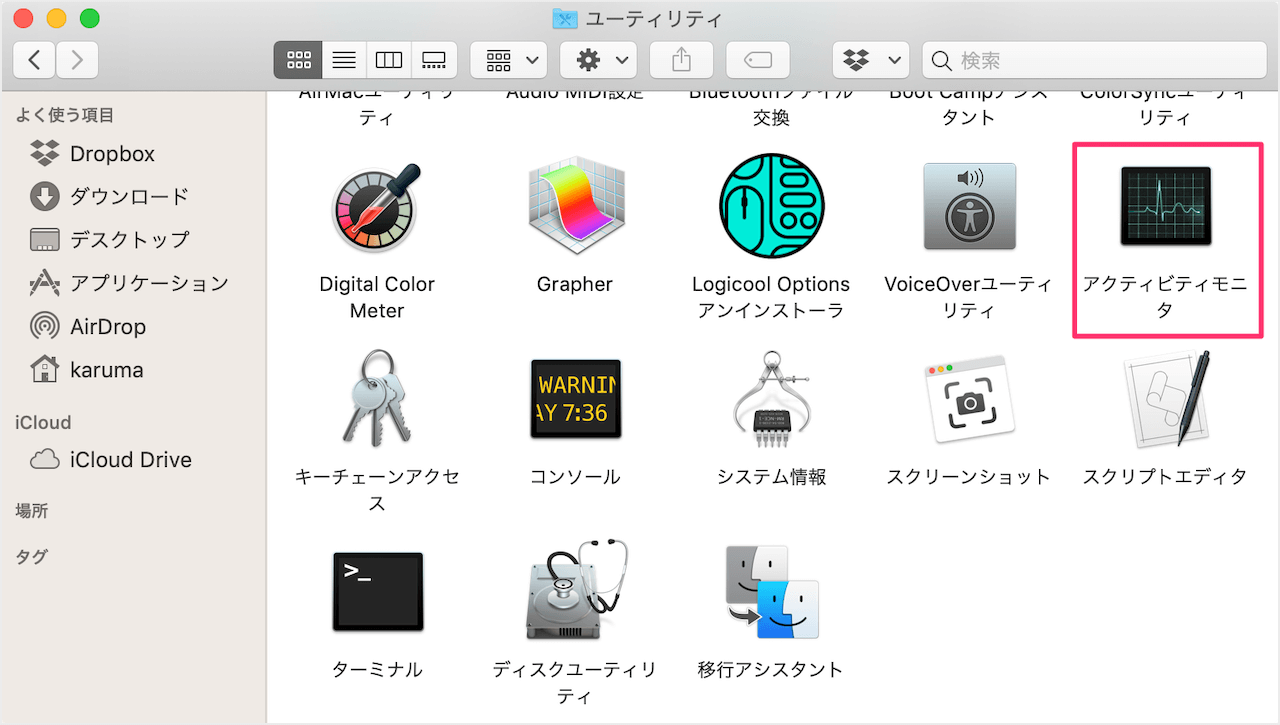
Task: Click the 'キーチェーンアクセス' label
Action: [377, 490]
